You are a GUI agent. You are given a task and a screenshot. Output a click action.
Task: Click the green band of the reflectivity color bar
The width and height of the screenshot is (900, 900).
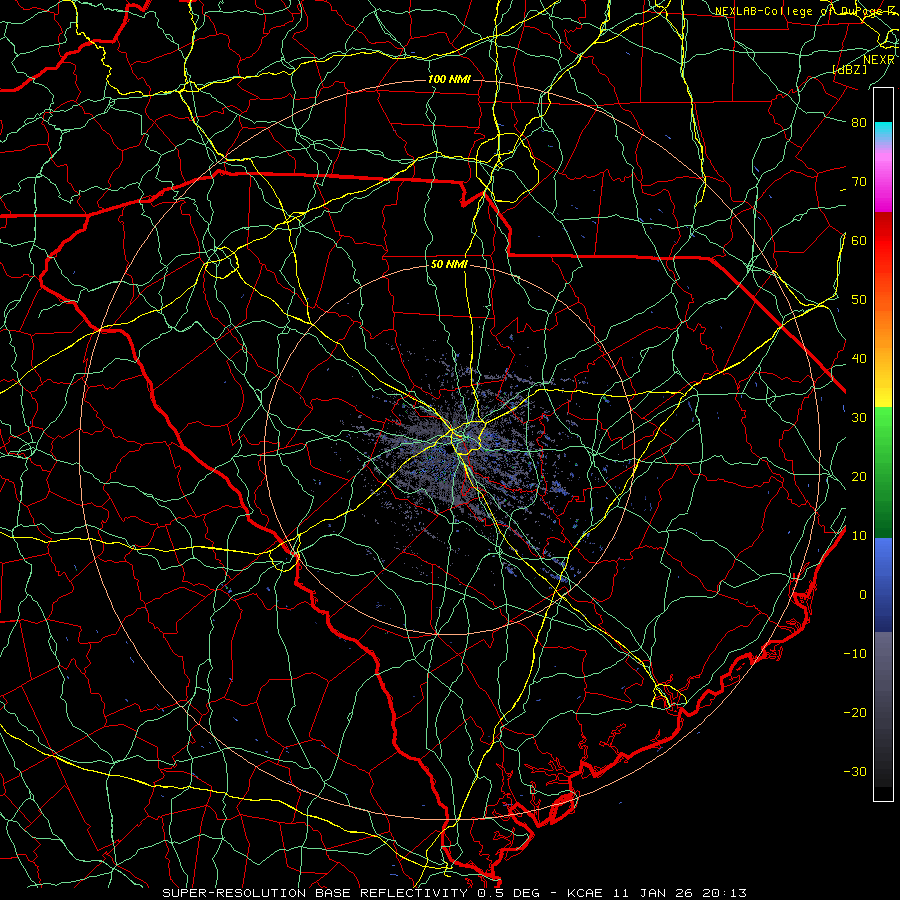[883, 472]
